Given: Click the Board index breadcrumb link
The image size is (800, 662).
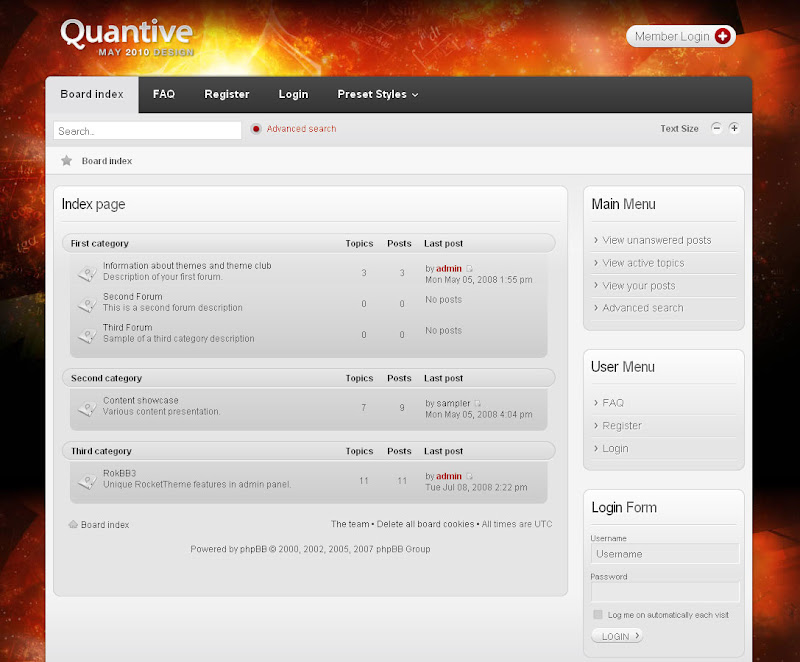Looking at the screenshot, I should tap(107, 161).
